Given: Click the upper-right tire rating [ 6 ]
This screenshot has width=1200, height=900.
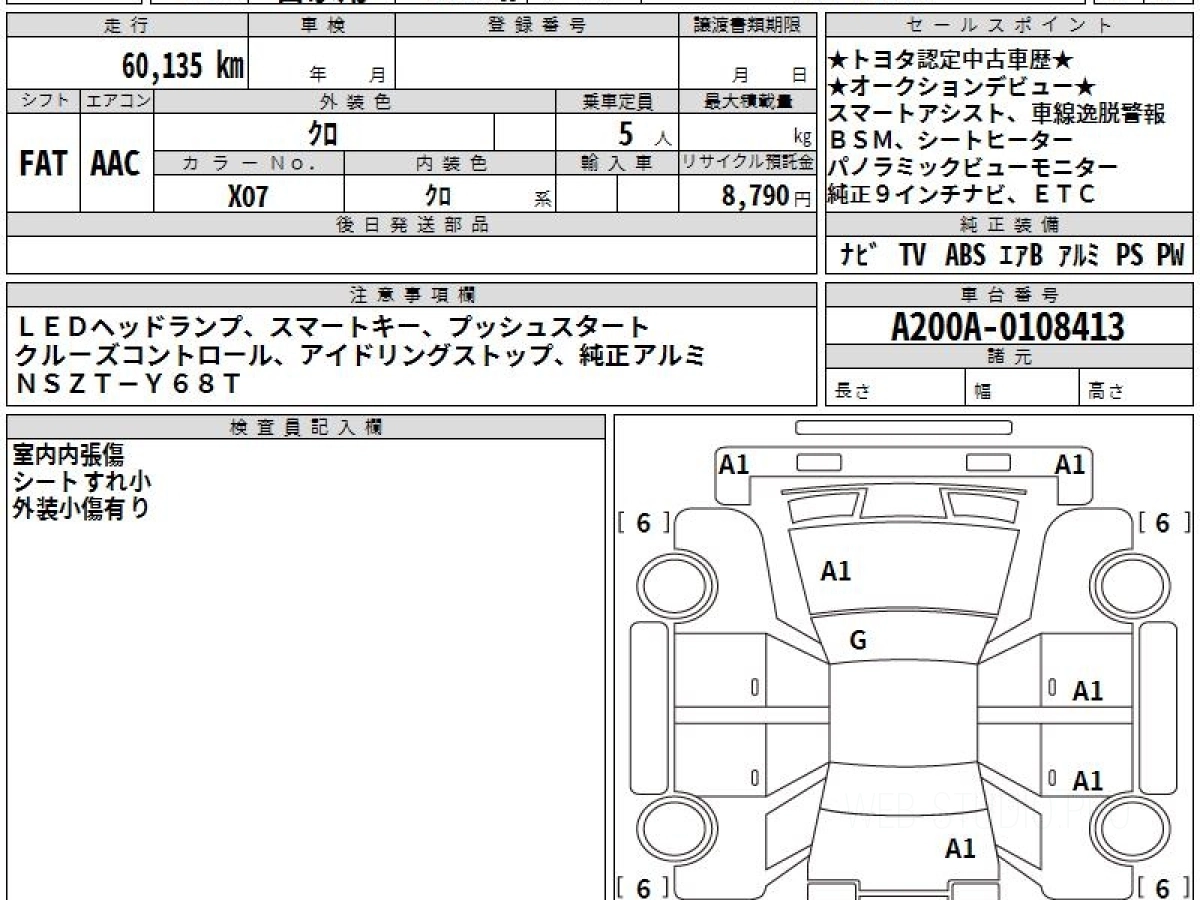Looking at the screenshot, I should (x=1163, y=523).
